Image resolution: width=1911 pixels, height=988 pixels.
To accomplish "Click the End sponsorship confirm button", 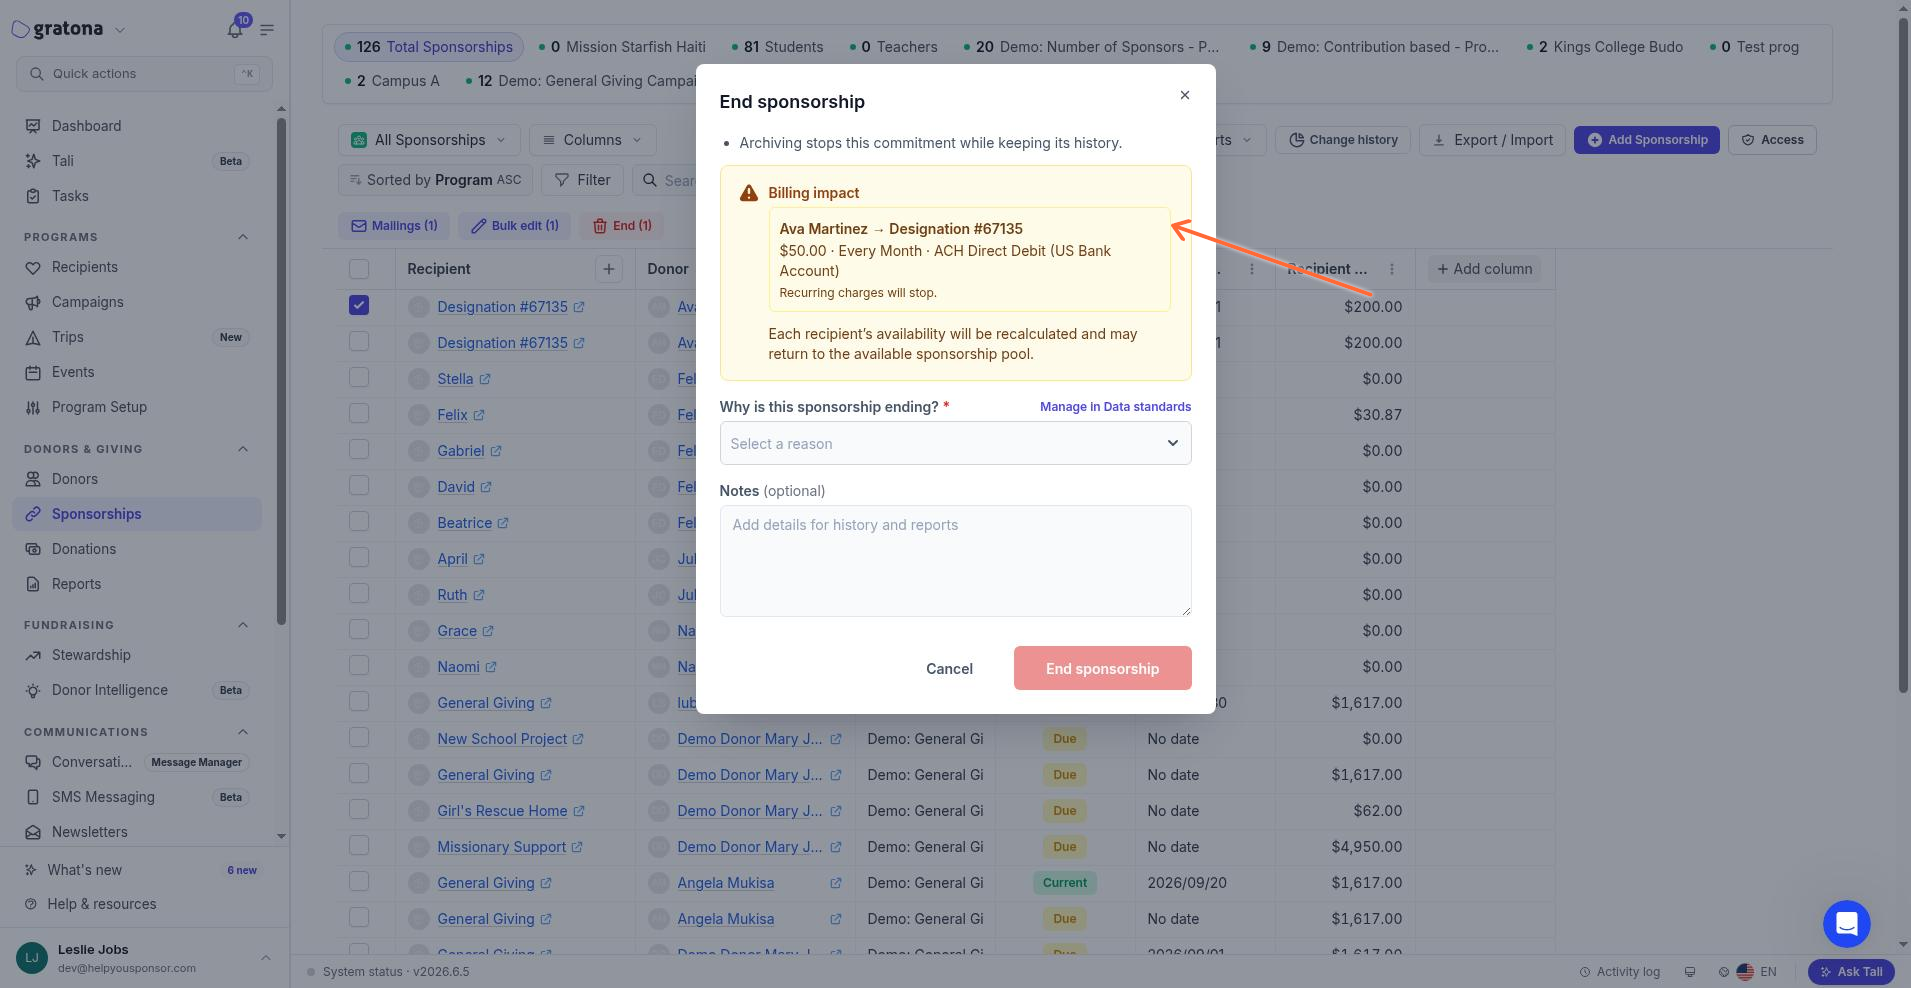I will [1102, 668].
